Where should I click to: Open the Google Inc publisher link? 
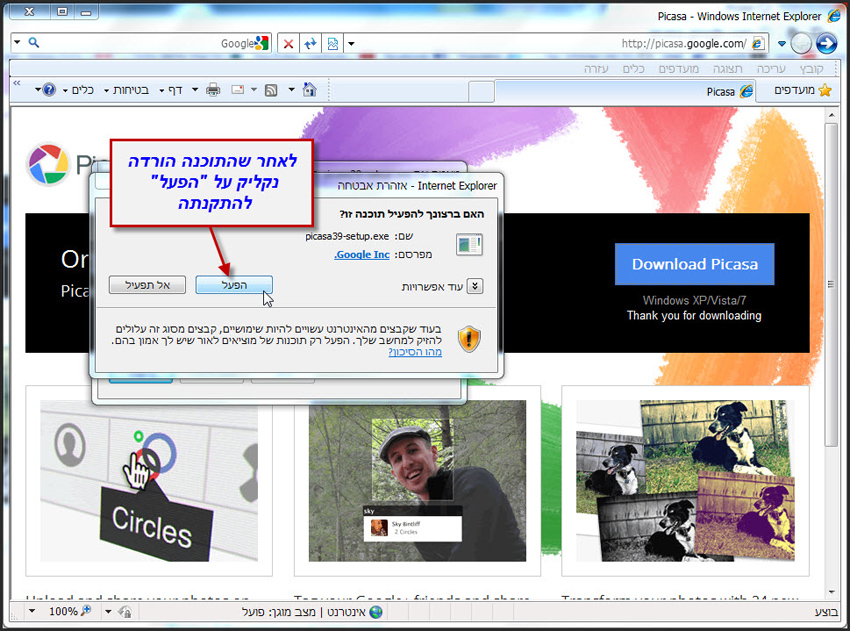click(x=362, y=254)
